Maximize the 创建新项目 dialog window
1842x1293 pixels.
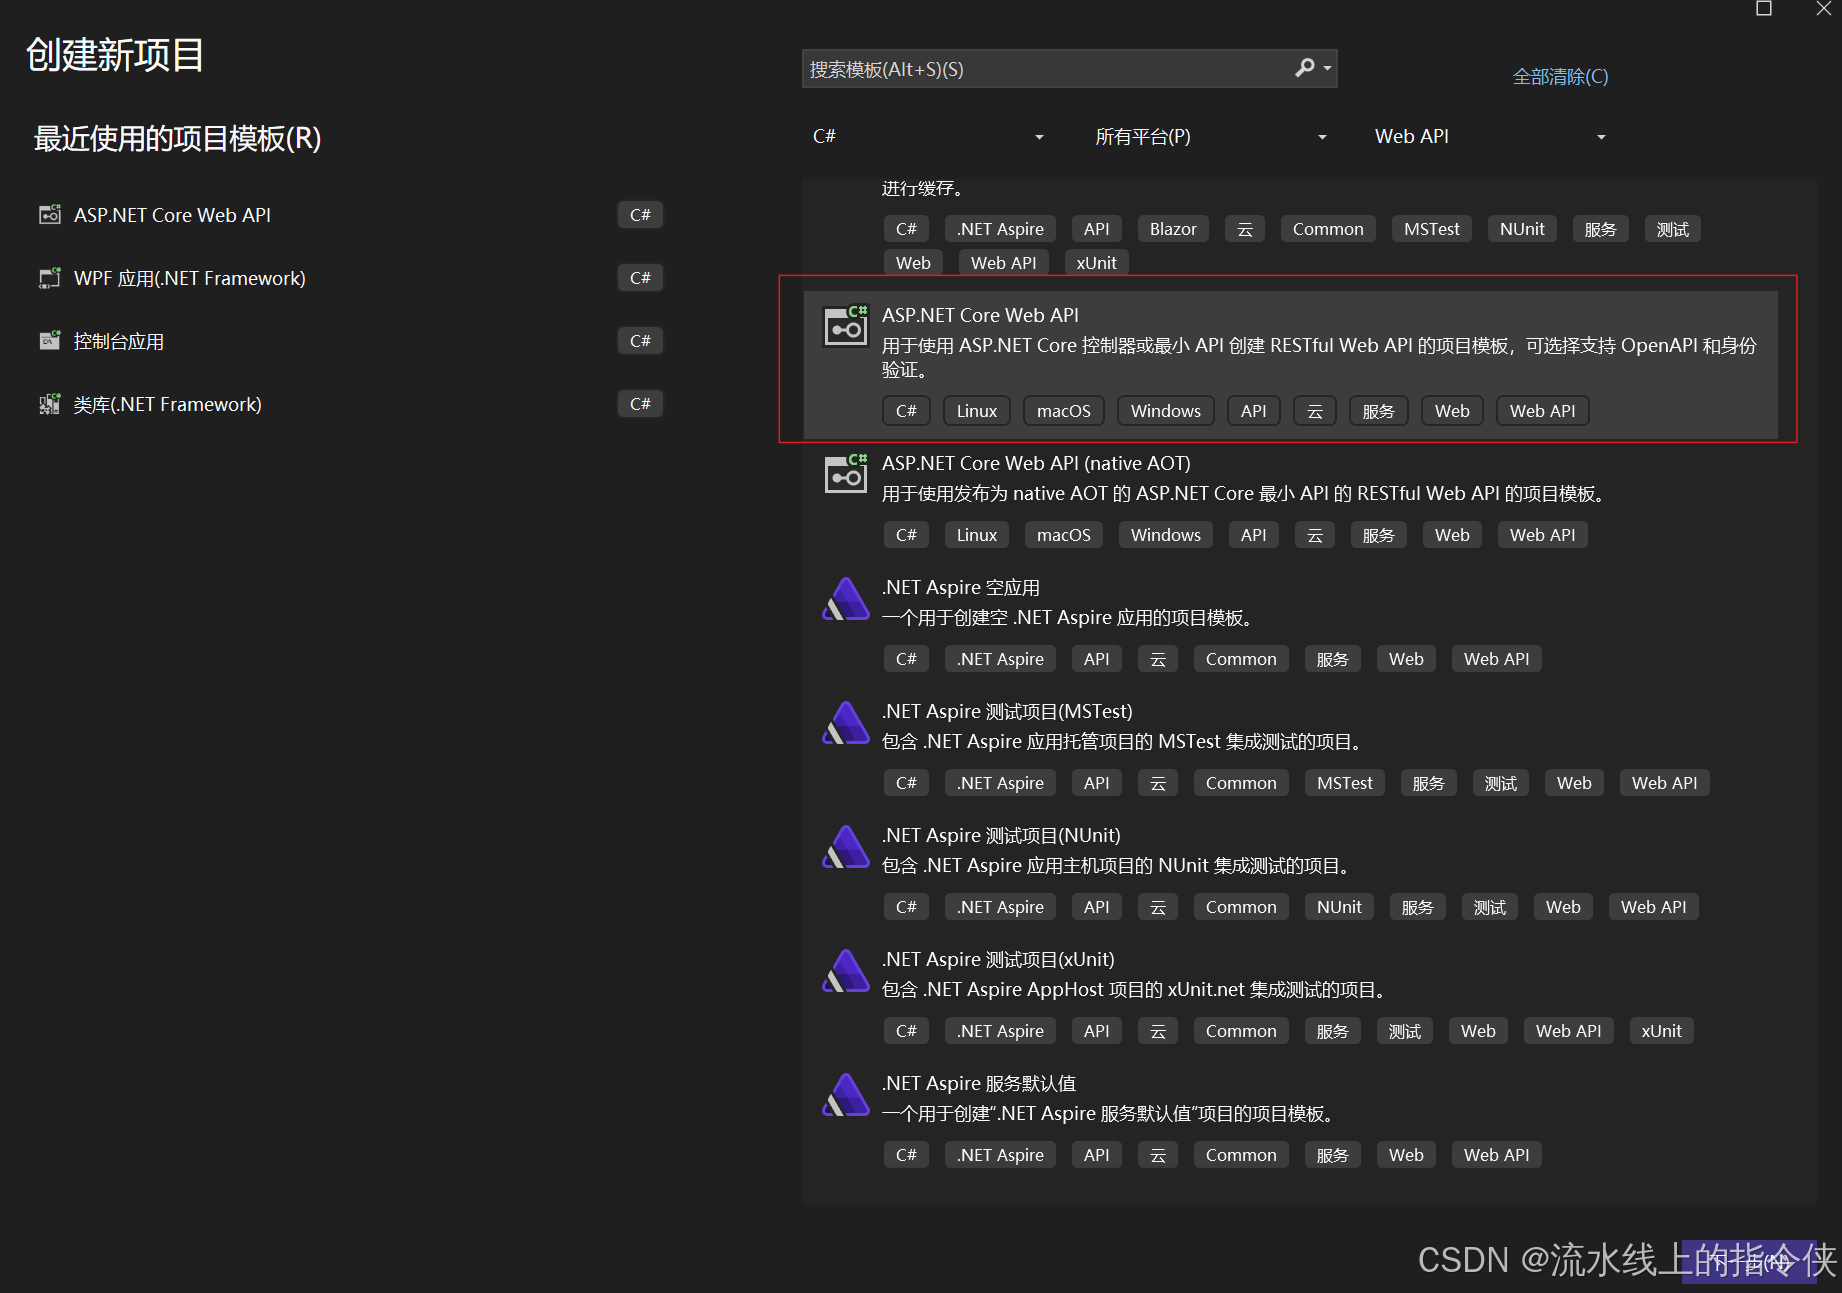click(x=1764, y=9)
